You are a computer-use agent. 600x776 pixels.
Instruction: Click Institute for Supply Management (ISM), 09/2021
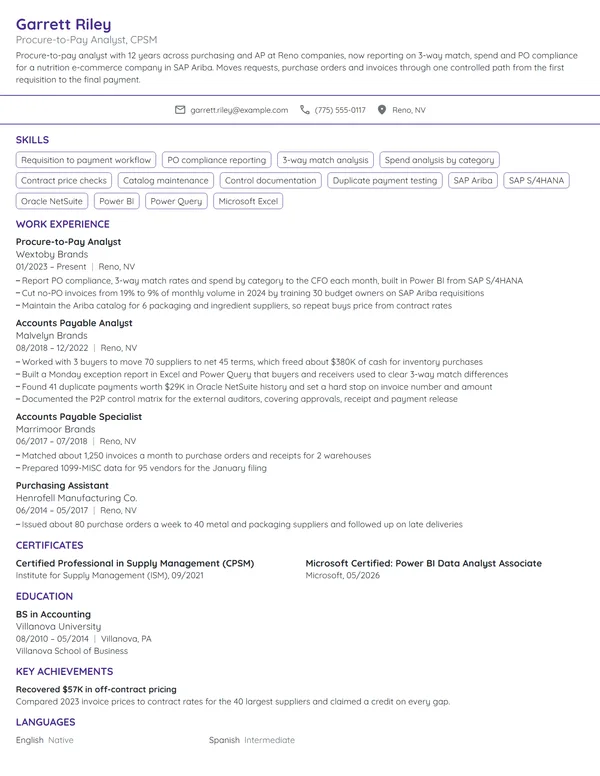[109, 576]
